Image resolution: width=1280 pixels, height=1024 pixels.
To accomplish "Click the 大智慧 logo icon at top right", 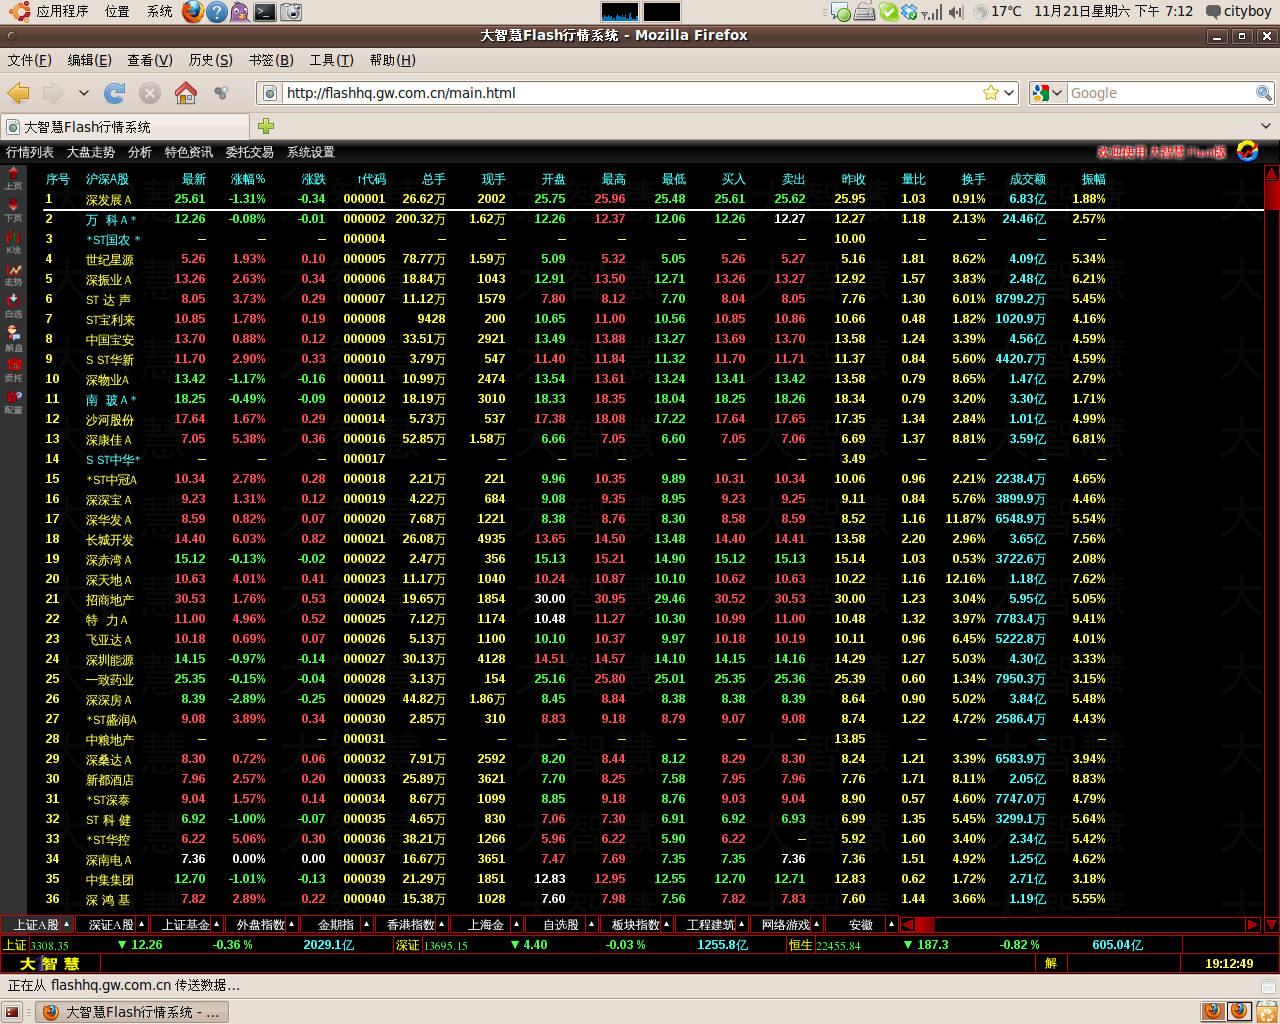I will (1247, 151).
